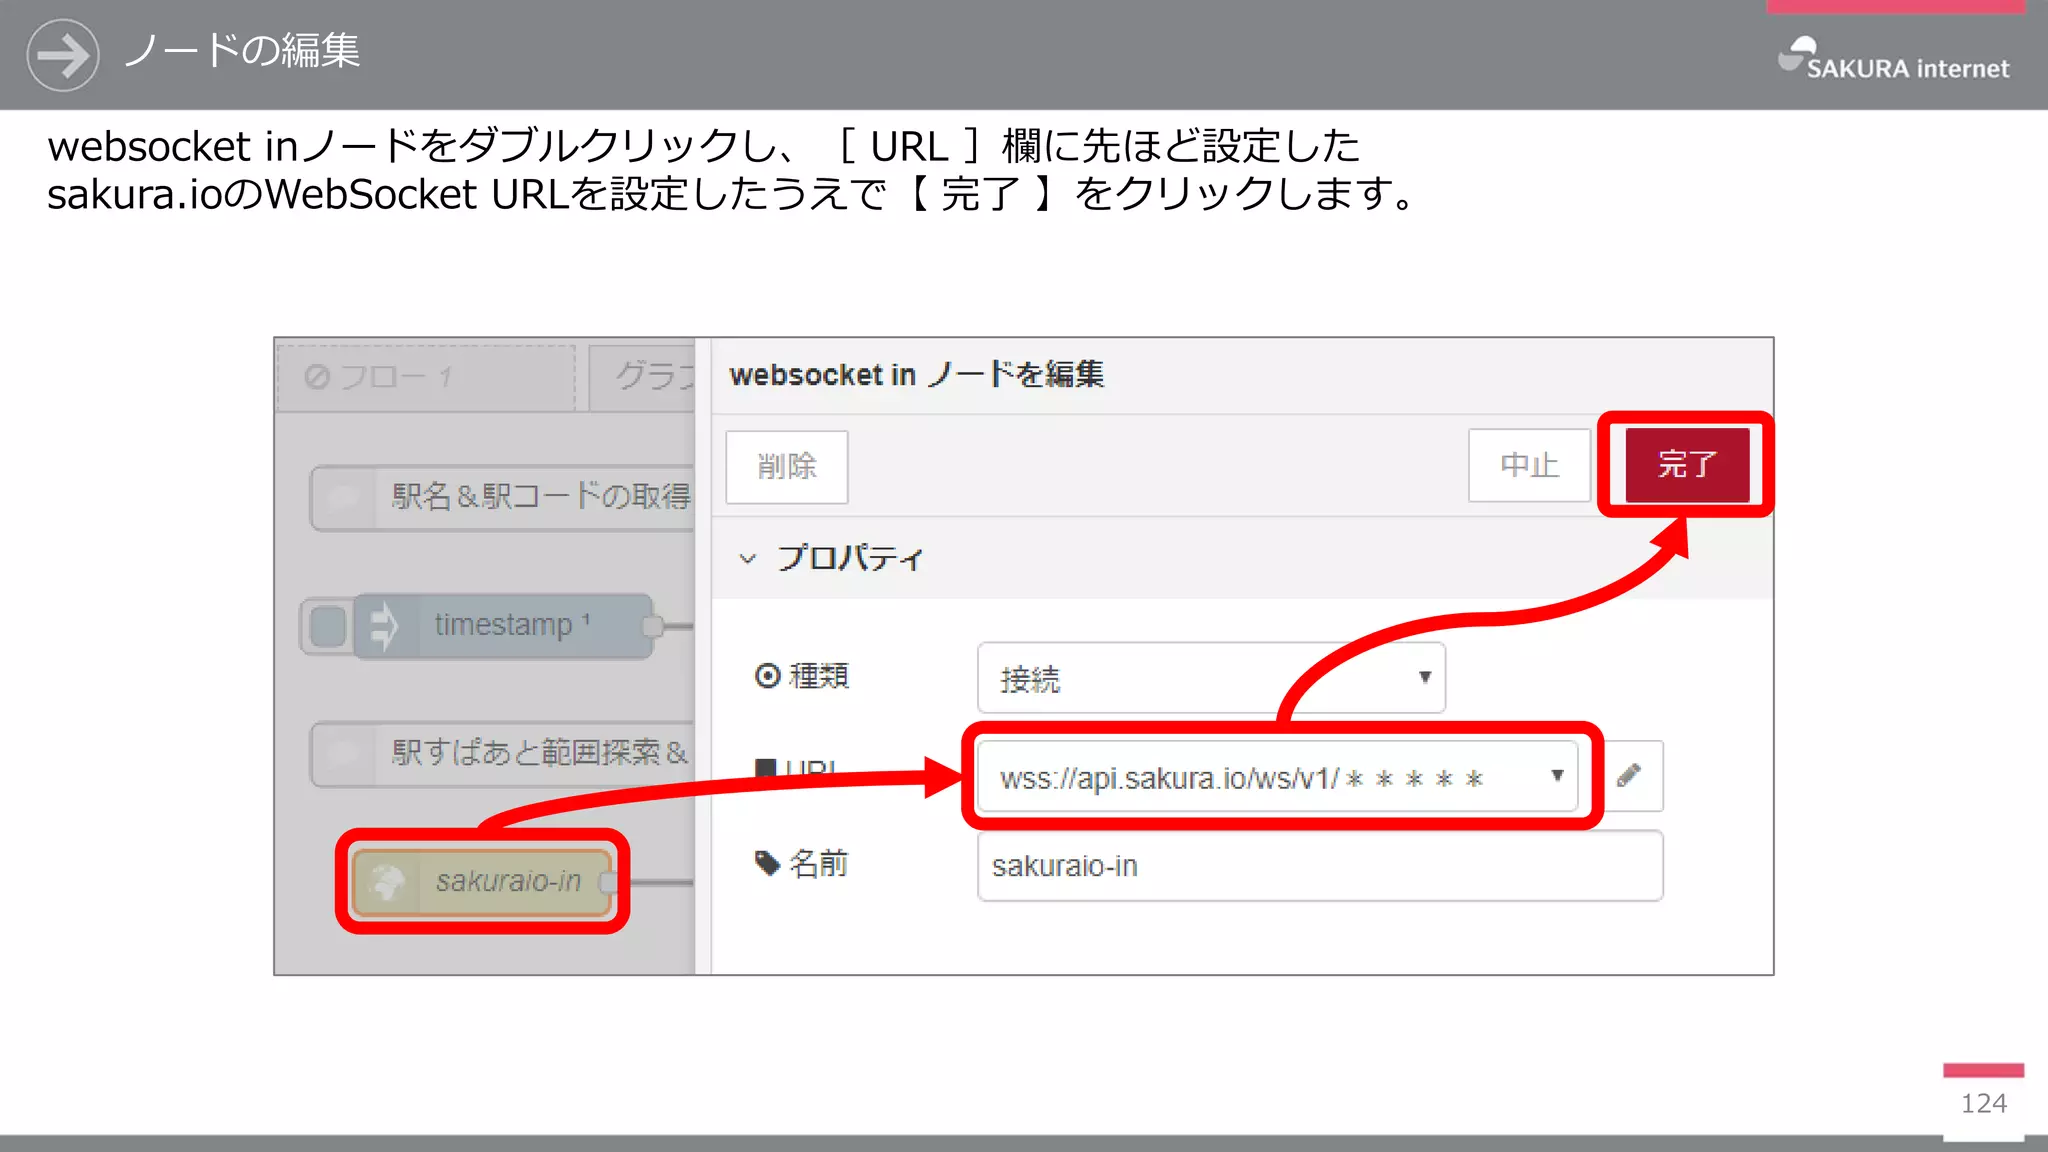Viewport: 2048px width, 1152px height.
Task: Switch to the グラフ tab
Action: pos(642,378)
